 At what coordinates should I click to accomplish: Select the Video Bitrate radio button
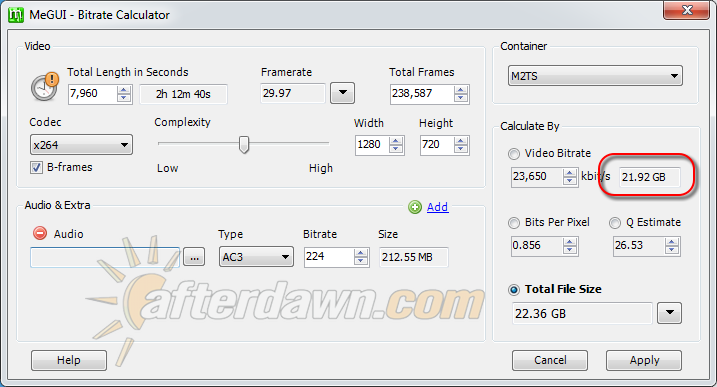(x=514, y=154)
